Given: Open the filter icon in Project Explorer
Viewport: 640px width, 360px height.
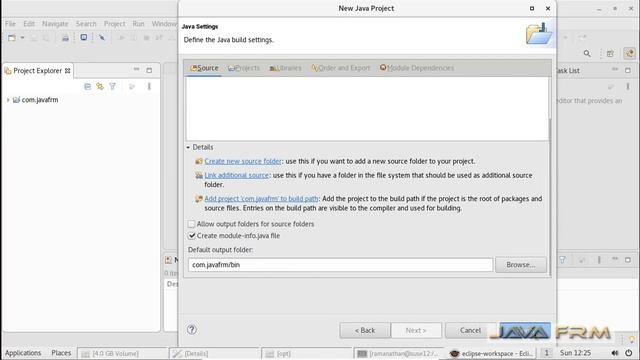Looking at the screenshot, I should 112,87.
